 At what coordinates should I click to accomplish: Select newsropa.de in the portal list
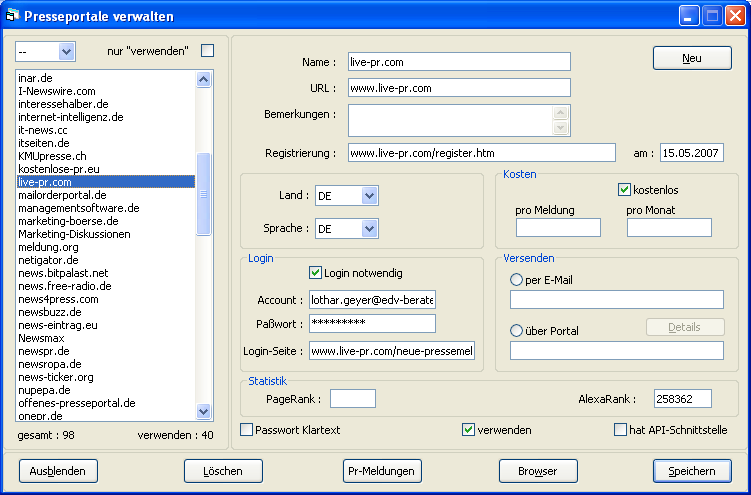click(49, 364)
